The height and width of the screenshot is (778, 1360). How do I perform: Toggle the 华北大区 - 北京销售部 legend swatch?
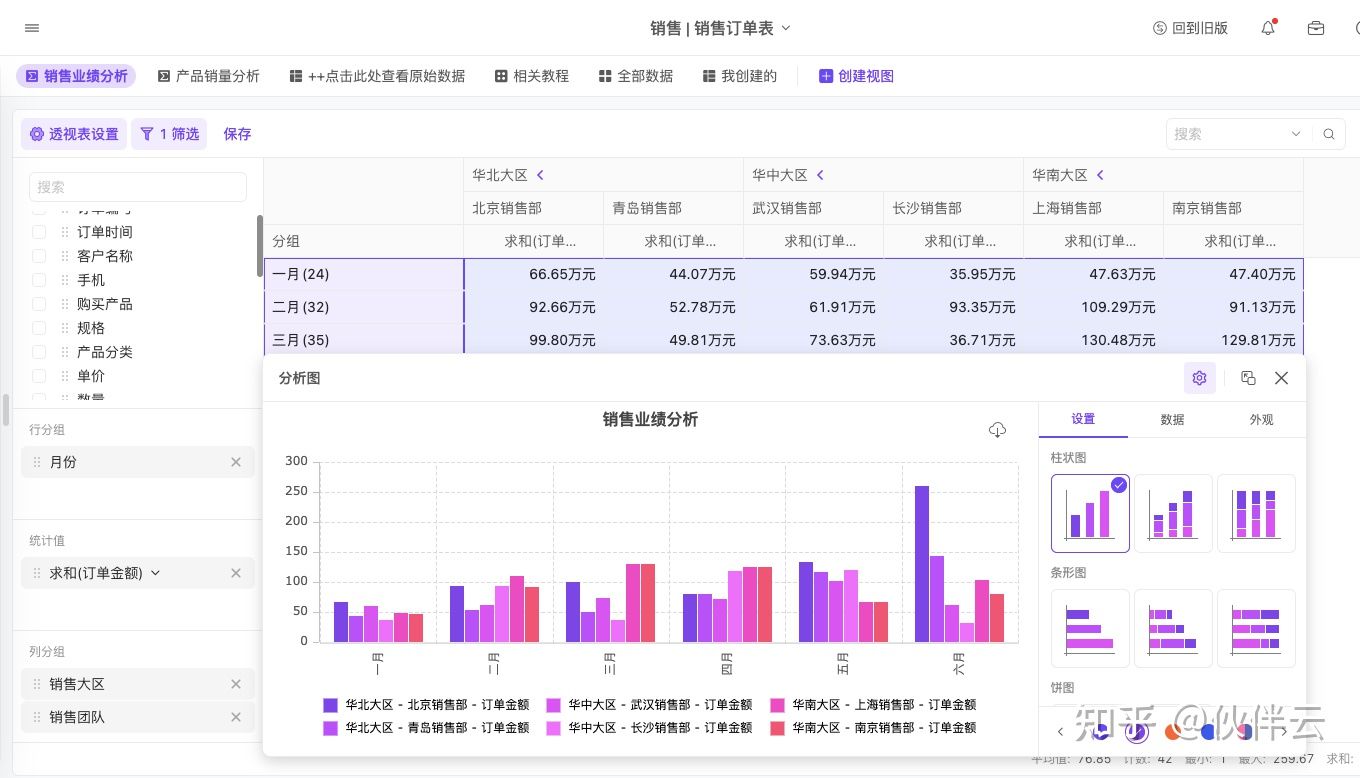coord(330,705)
